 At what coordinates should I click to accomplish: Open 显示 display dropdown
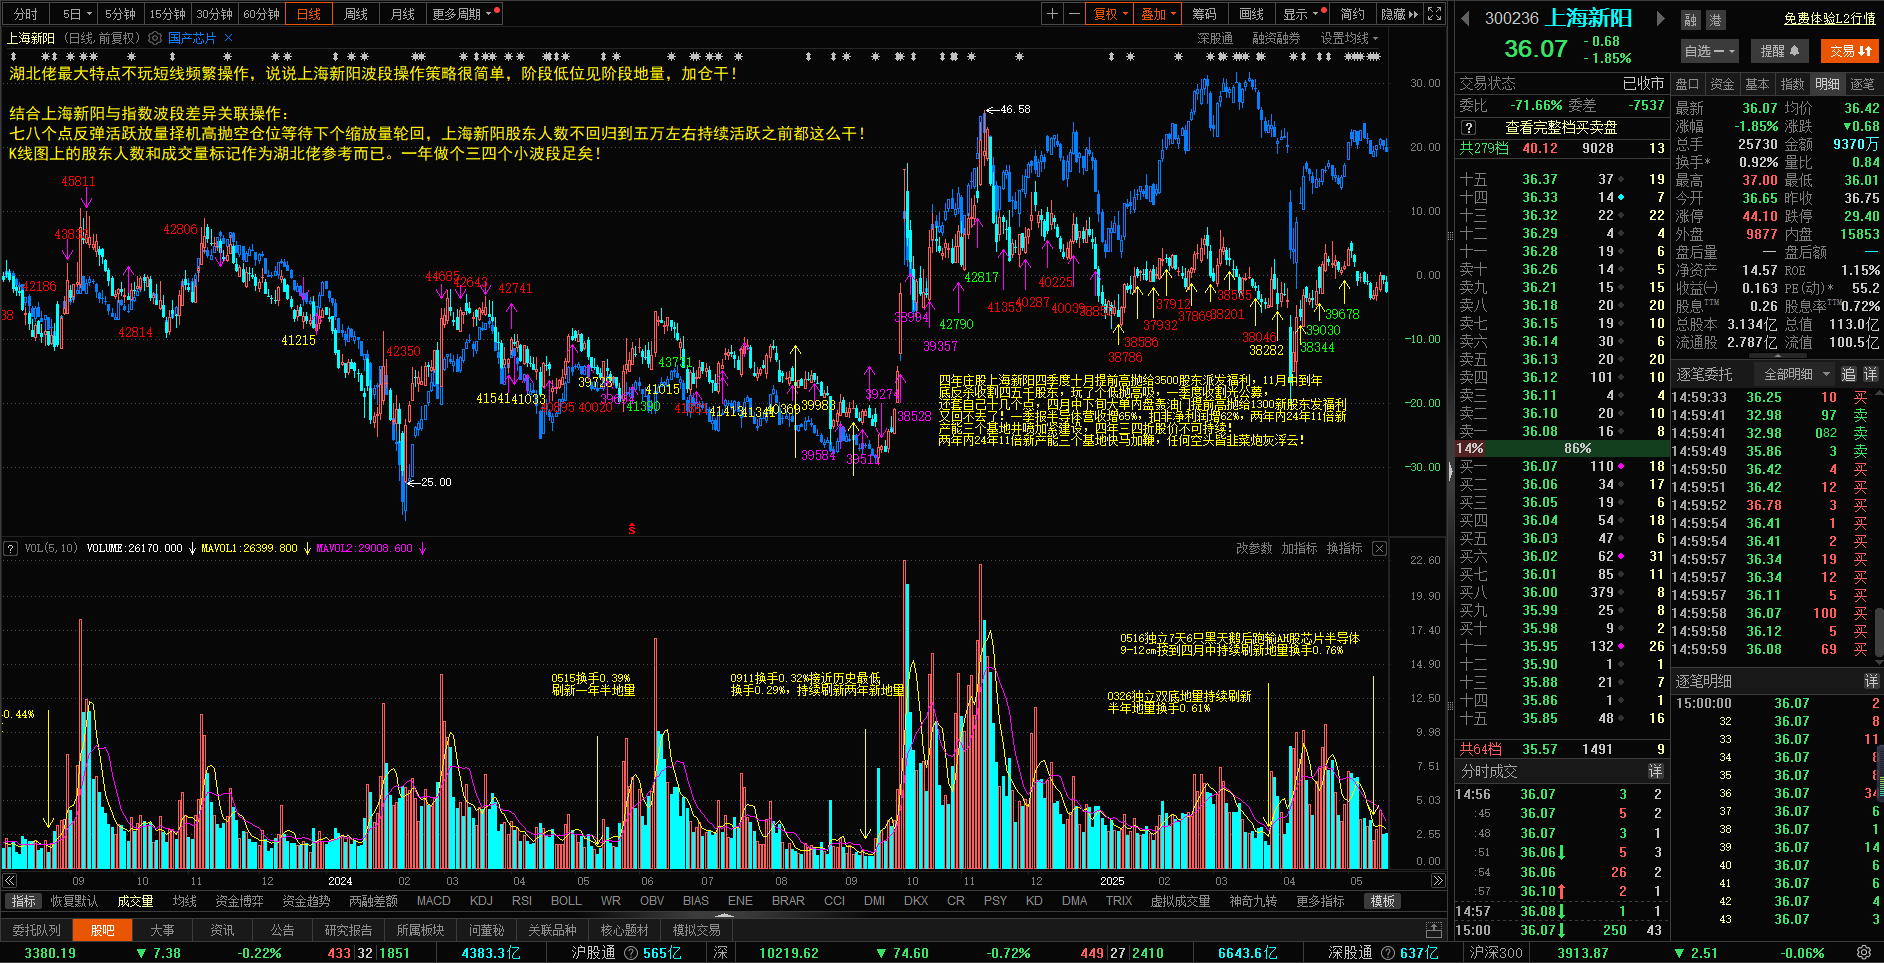1302,14
